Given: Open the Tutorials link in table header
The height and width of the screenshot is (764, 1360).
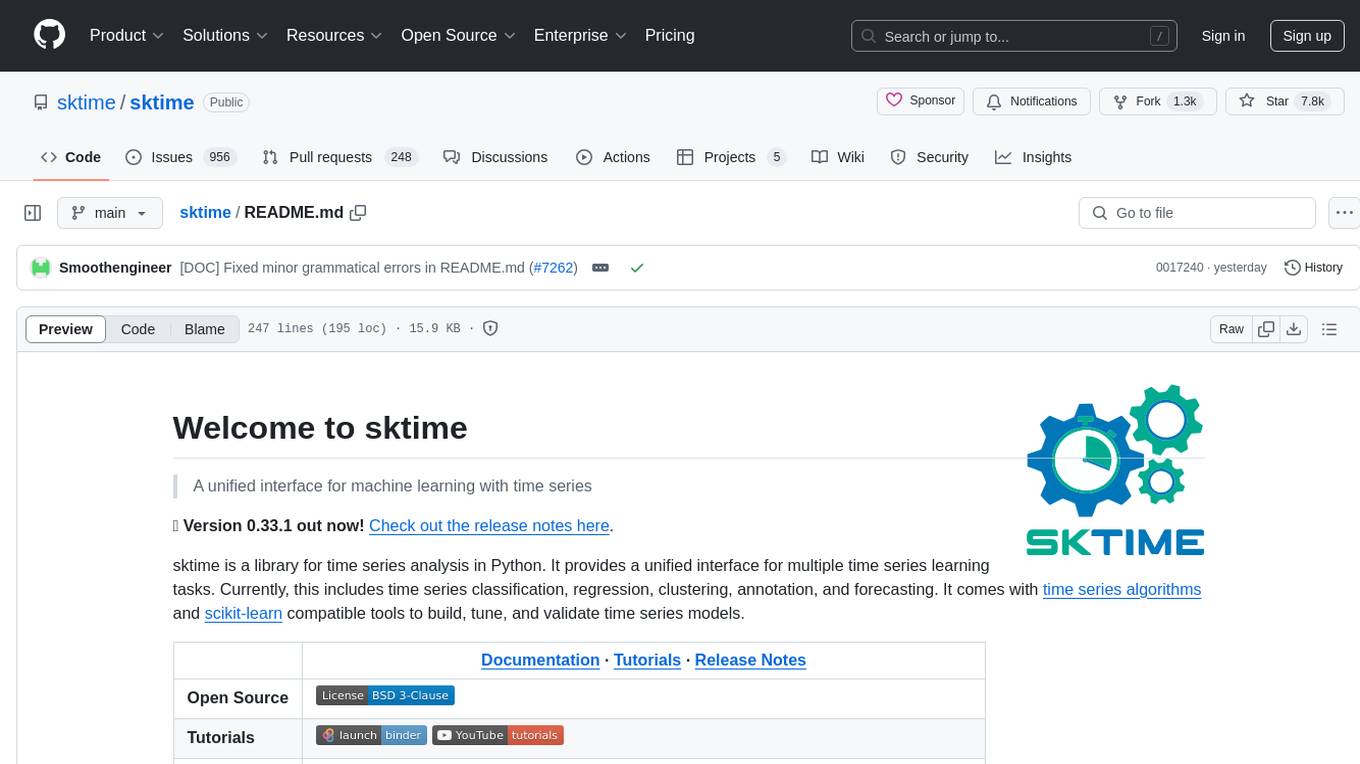Looking at the screenshot, I should pos(647,660).
